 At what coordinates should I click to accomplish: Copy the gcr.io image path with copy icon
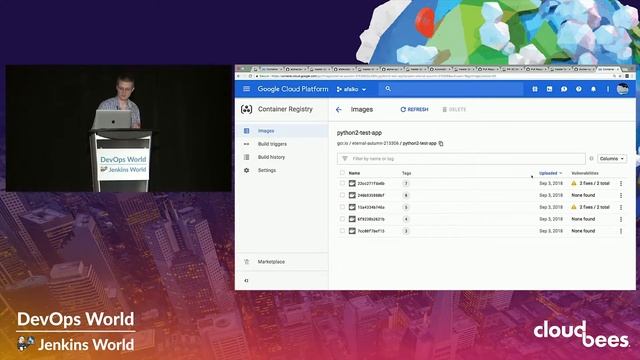click(441, 144)
